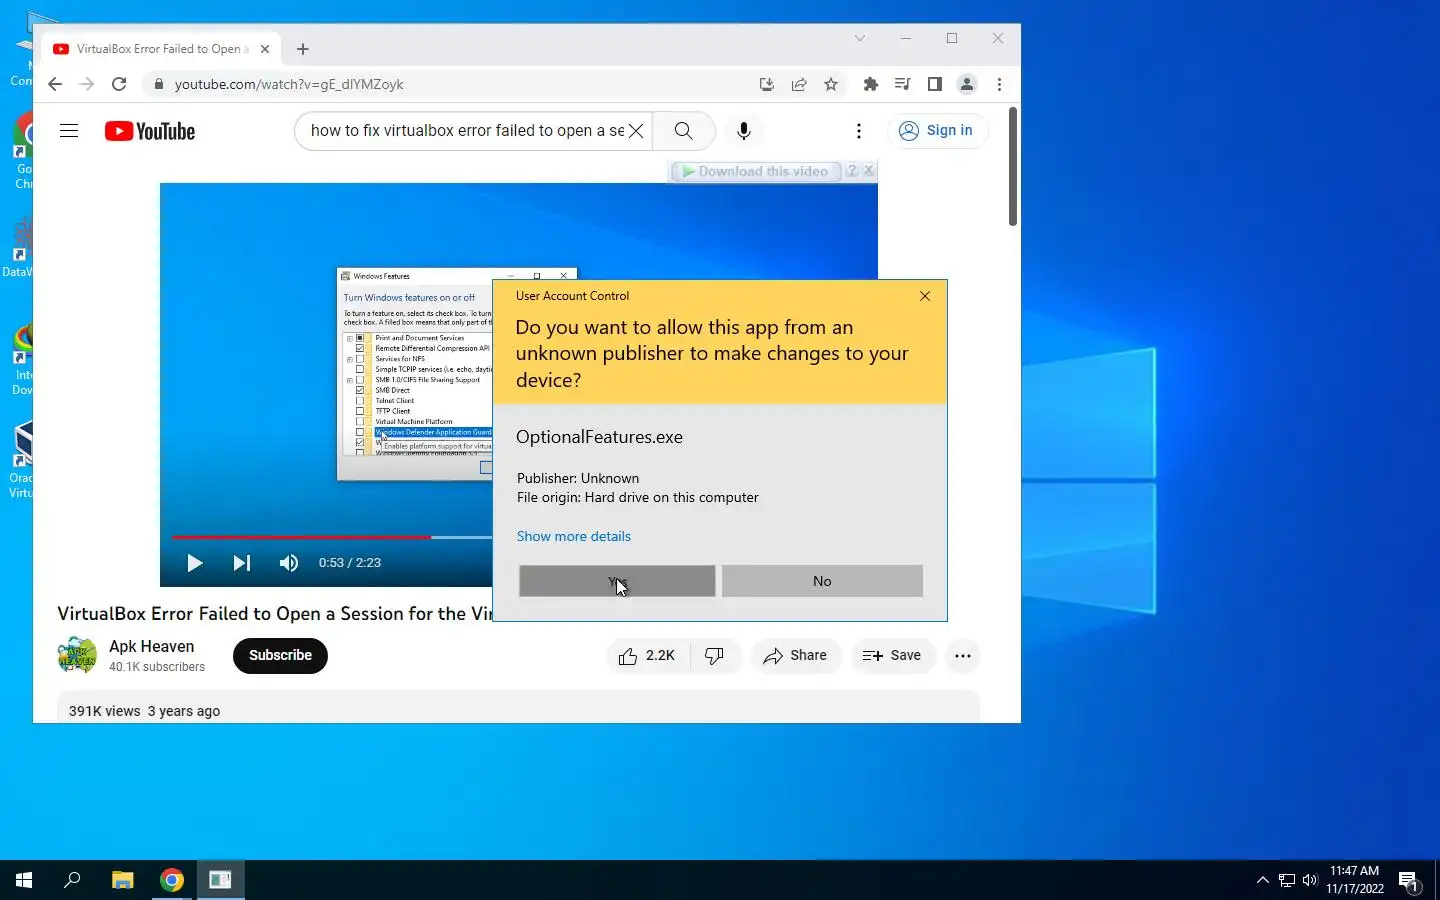This screenshot has width=1440, height=900.
Task: Go forward in Chrome
Action: tap(87, 84)
